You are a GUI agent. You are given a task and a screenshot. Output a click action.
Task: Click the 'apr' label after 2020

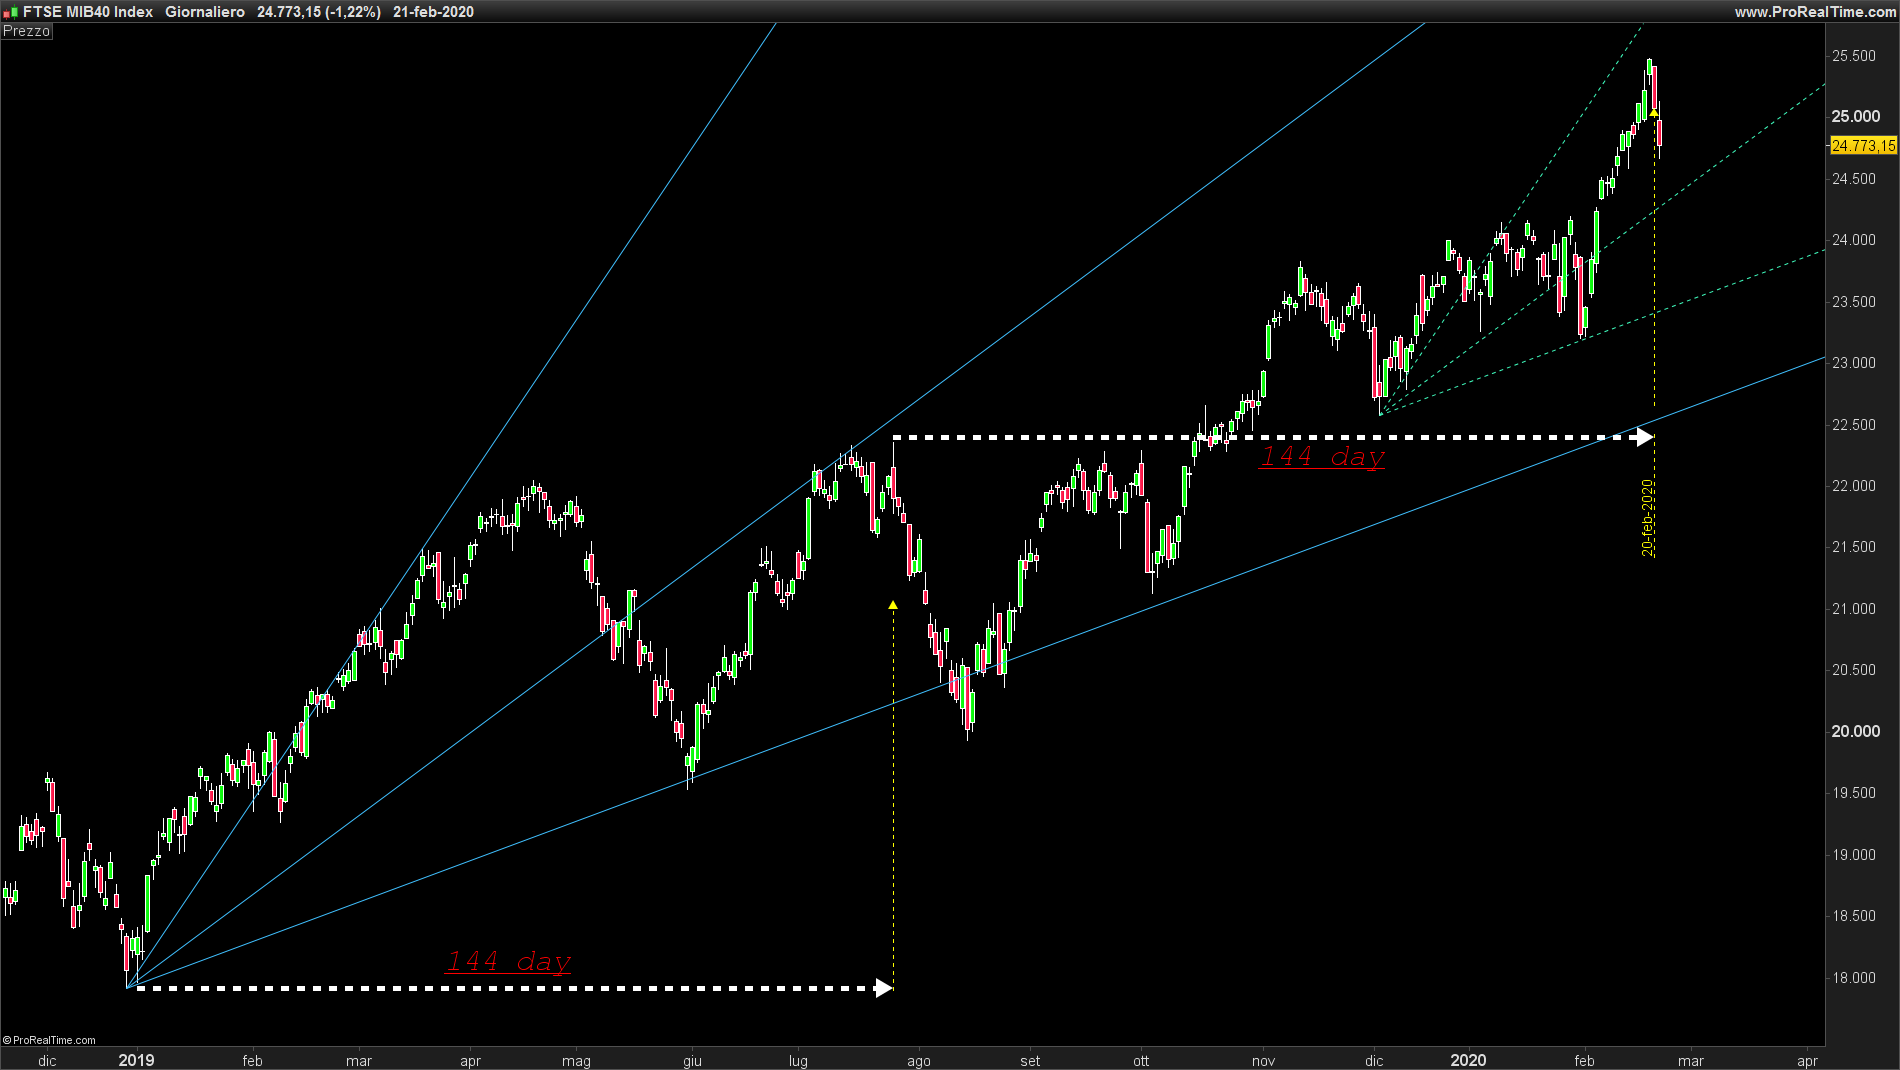(x=1807, y=1061)
